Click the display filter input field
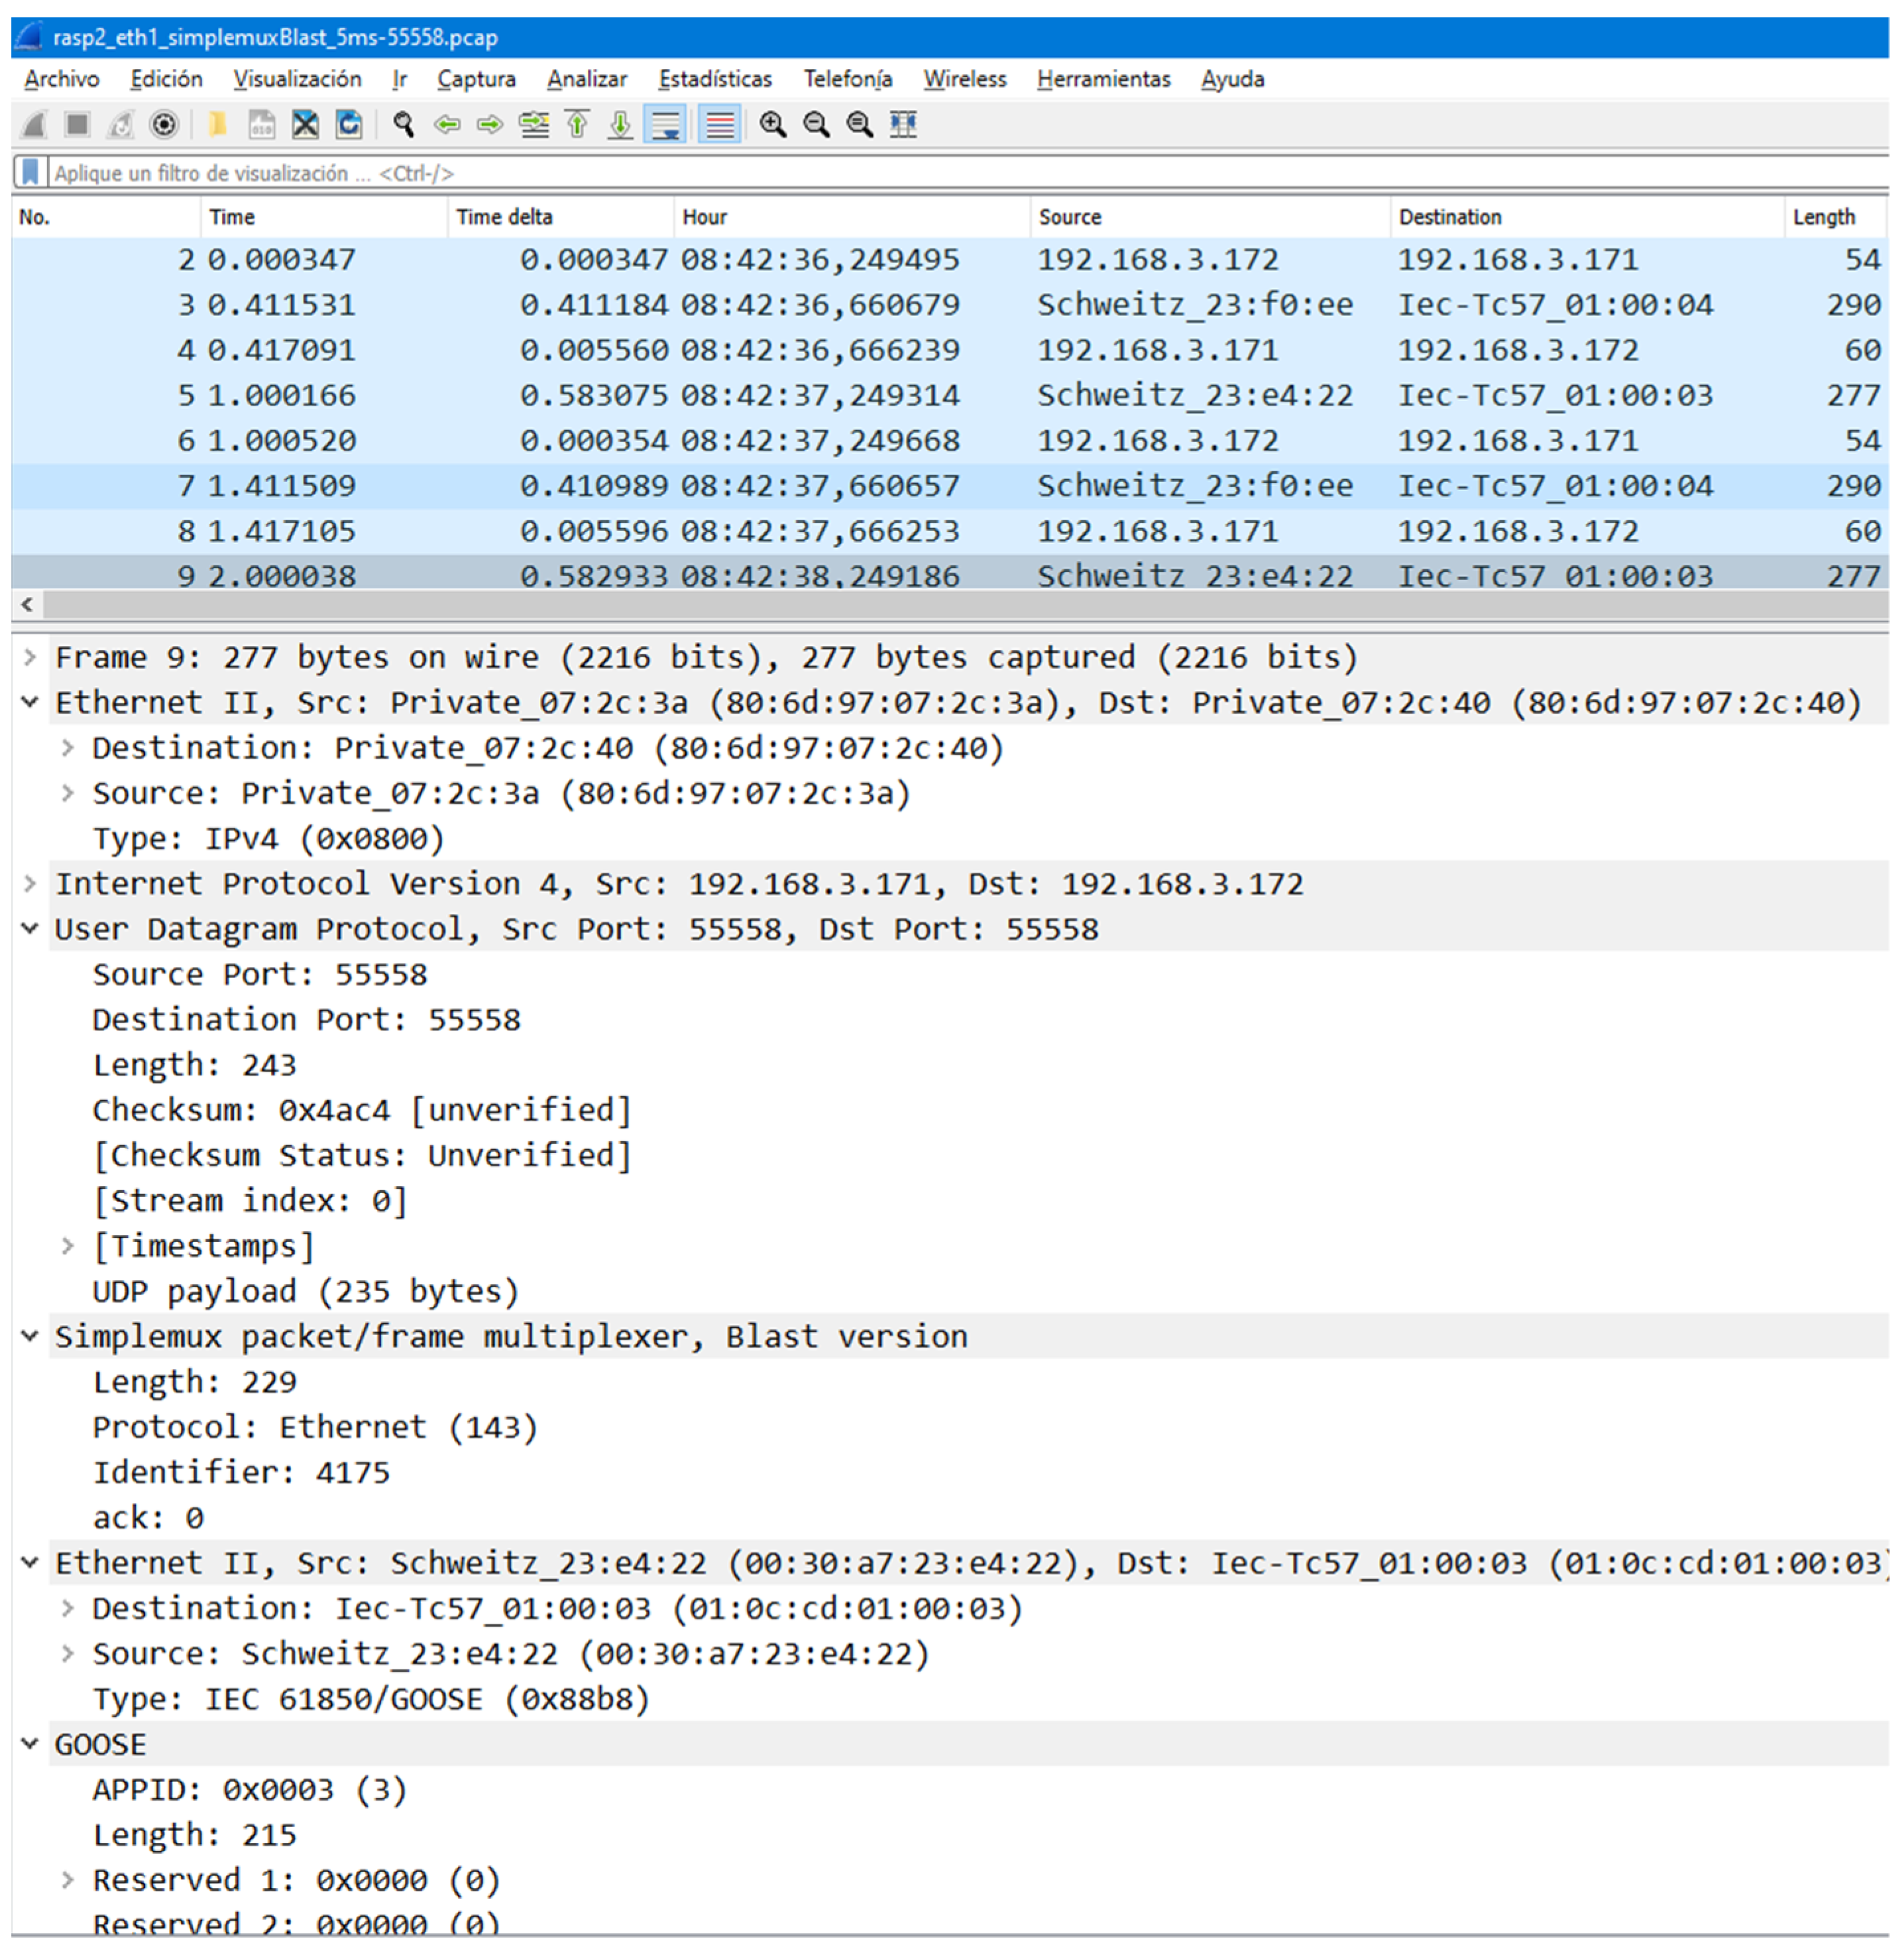Screen dimensions: 1904x1955 (900, 173)
